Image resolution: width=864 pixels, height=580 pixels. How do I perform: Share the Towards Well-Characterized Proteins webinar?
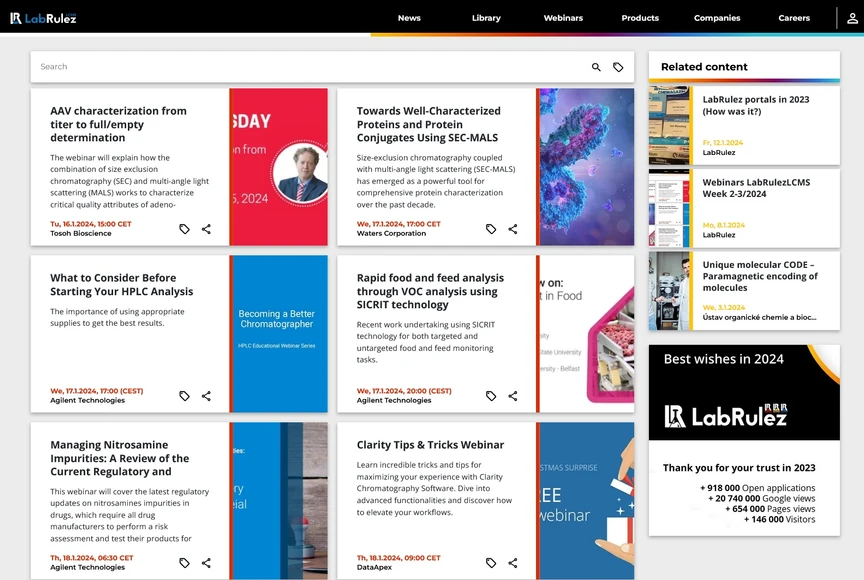tap(512, 229)
